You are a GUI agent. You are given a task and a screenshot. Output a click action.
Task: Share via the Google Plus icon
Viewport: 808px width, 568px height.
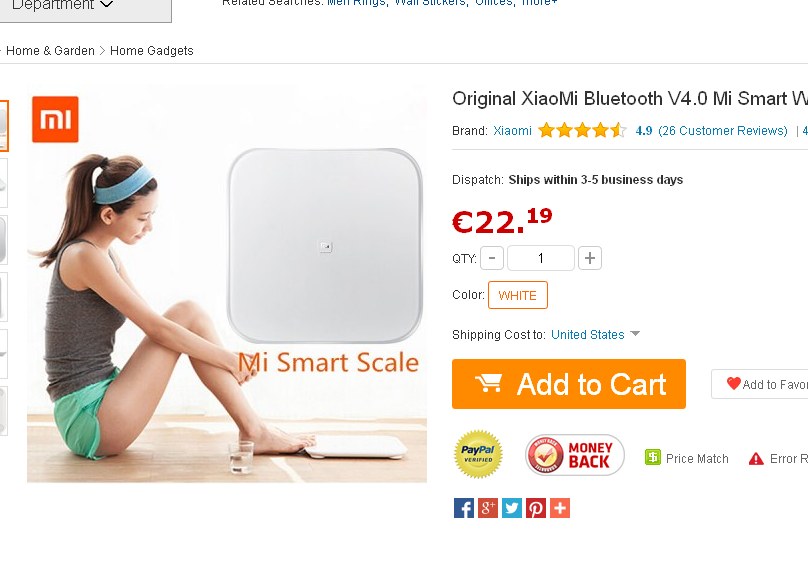pyautogui.click(x=487, y=508)
